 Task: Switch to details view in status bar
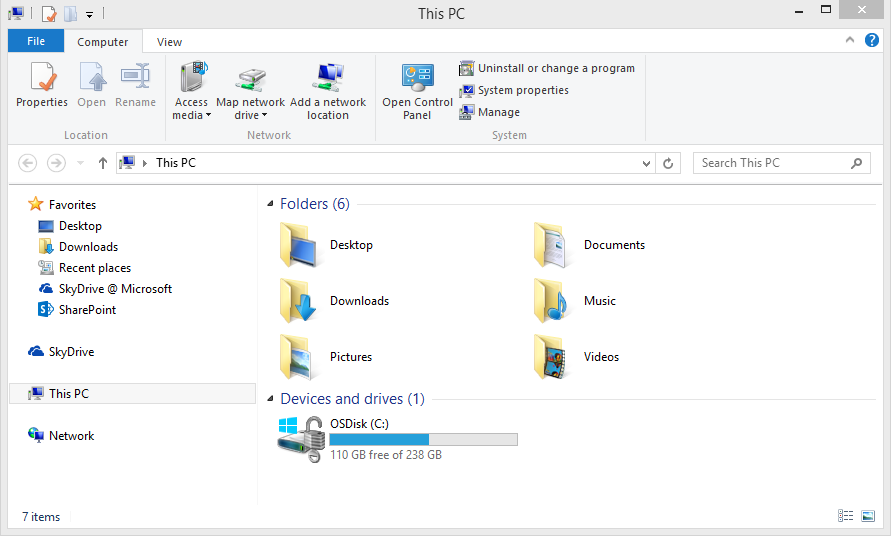coord(845,516)
